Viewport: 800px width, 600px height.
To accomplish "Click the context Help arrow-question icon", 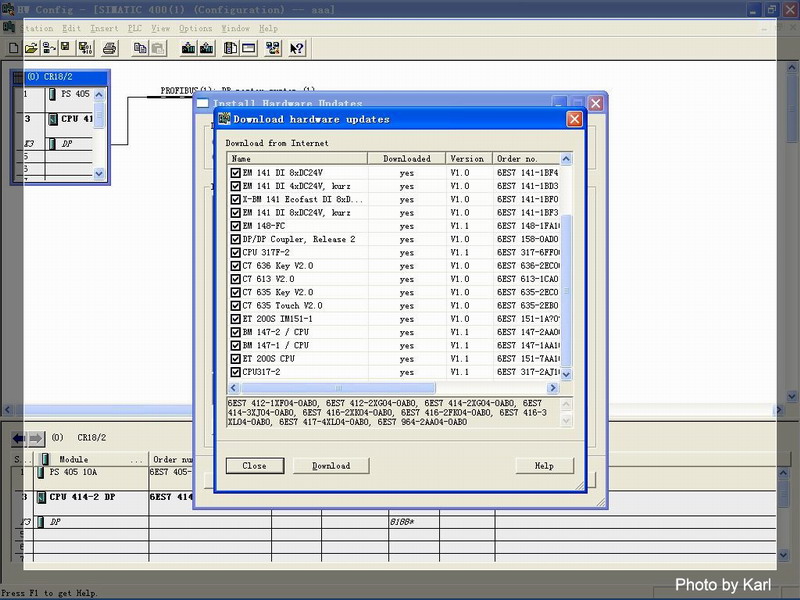I will 296,48.
